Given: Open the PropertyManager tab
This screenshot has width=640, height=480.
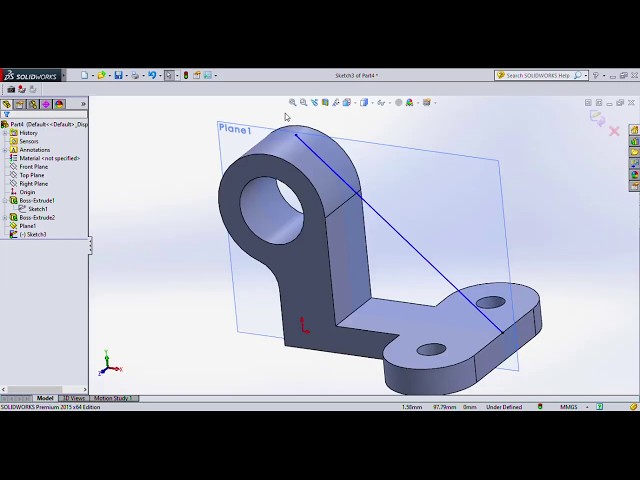Looking at the screenshot, I should [20, 104].
